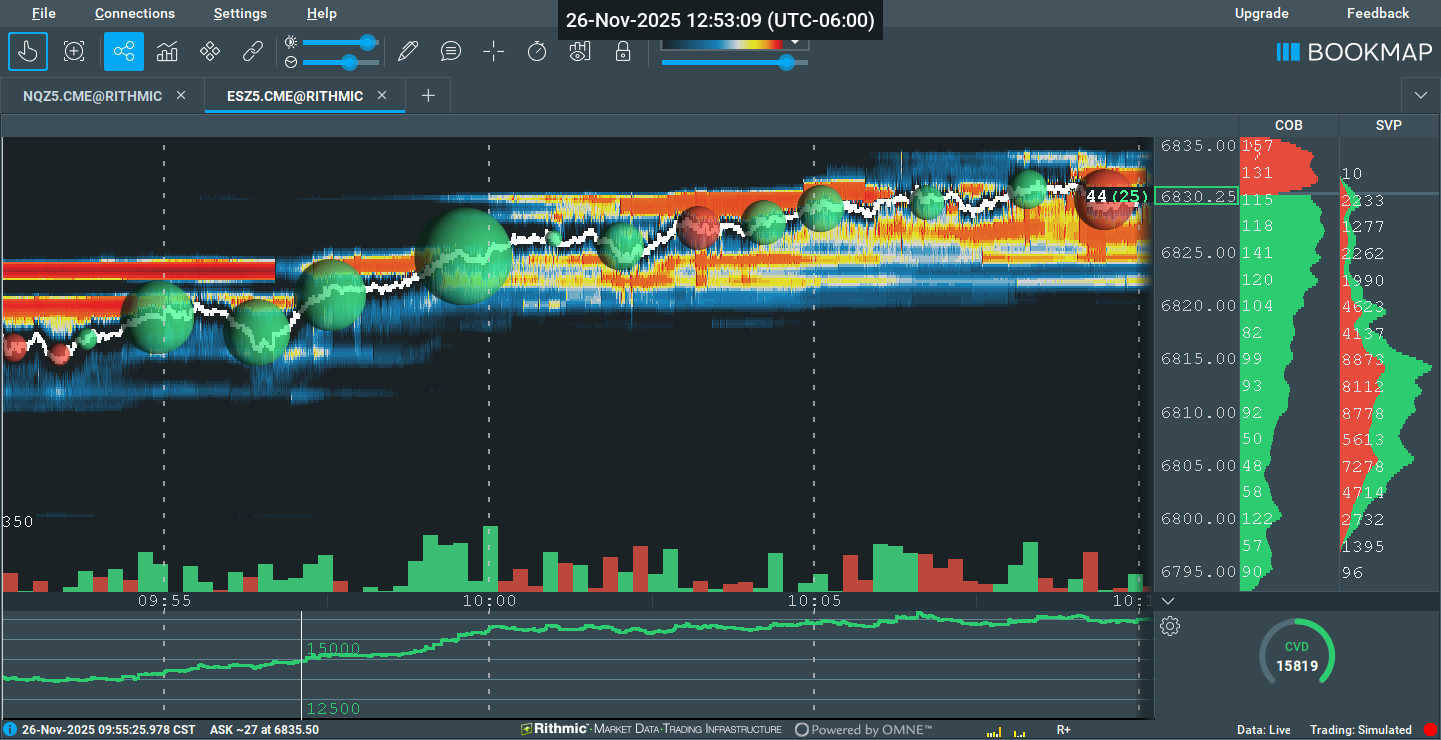Toggle the eye visibility icon

pos(580,51)
